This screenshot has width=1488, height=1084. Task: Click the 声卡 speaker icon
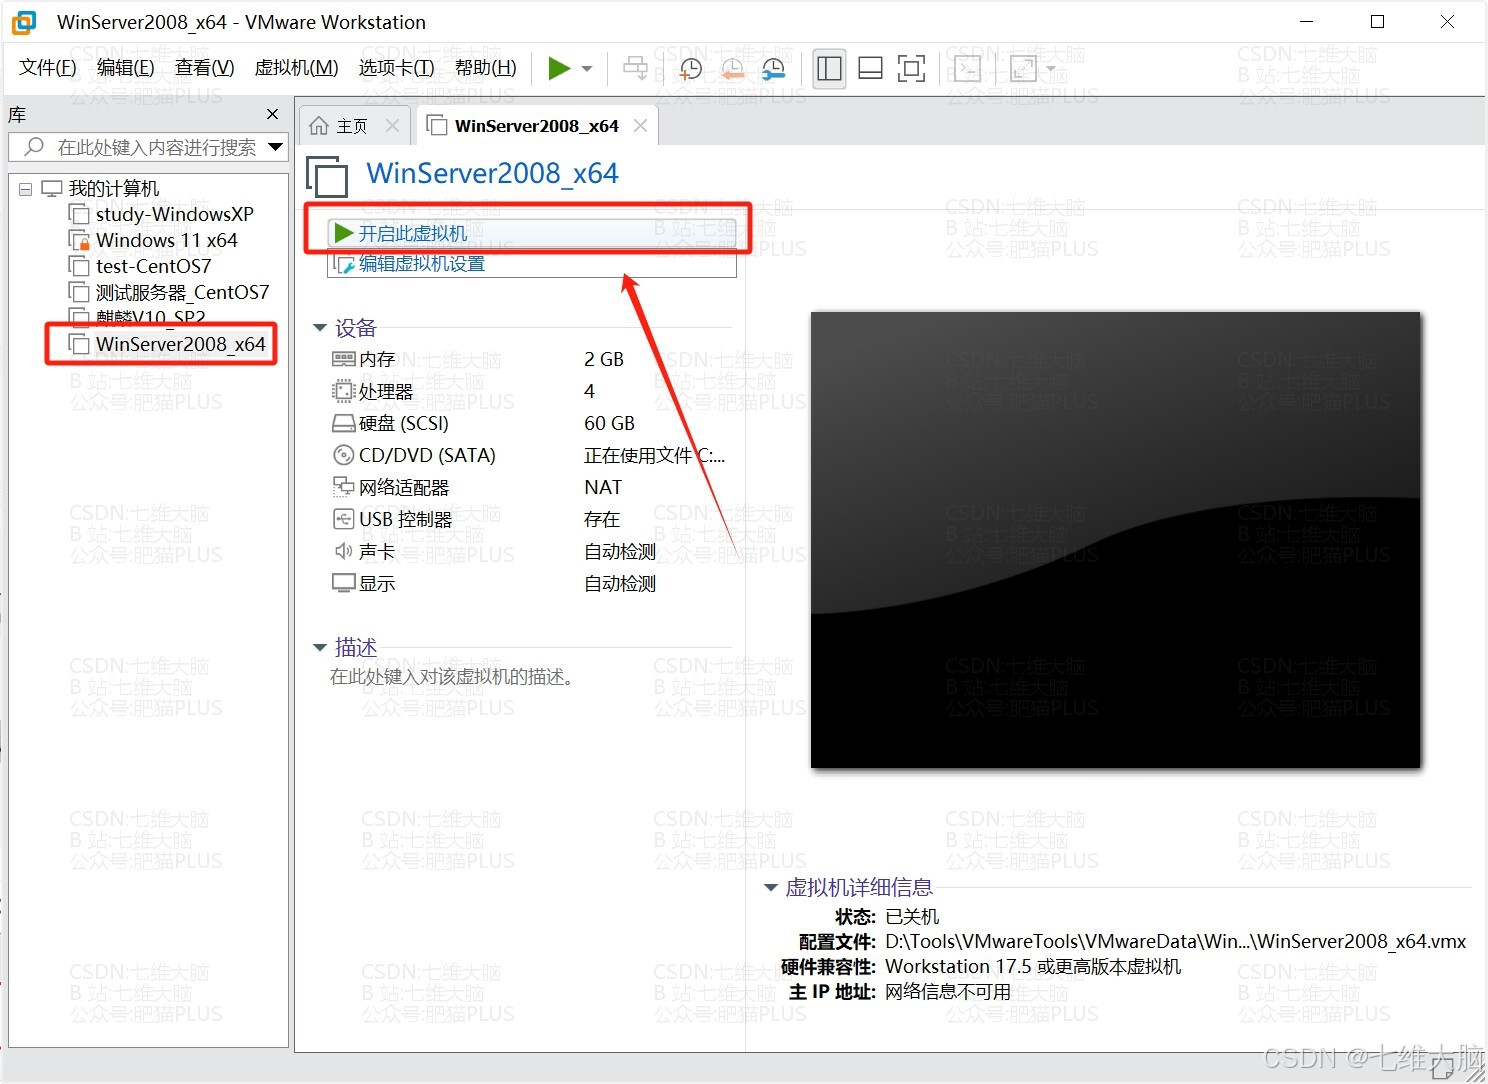pyautogui.click(x=343, y=551)
